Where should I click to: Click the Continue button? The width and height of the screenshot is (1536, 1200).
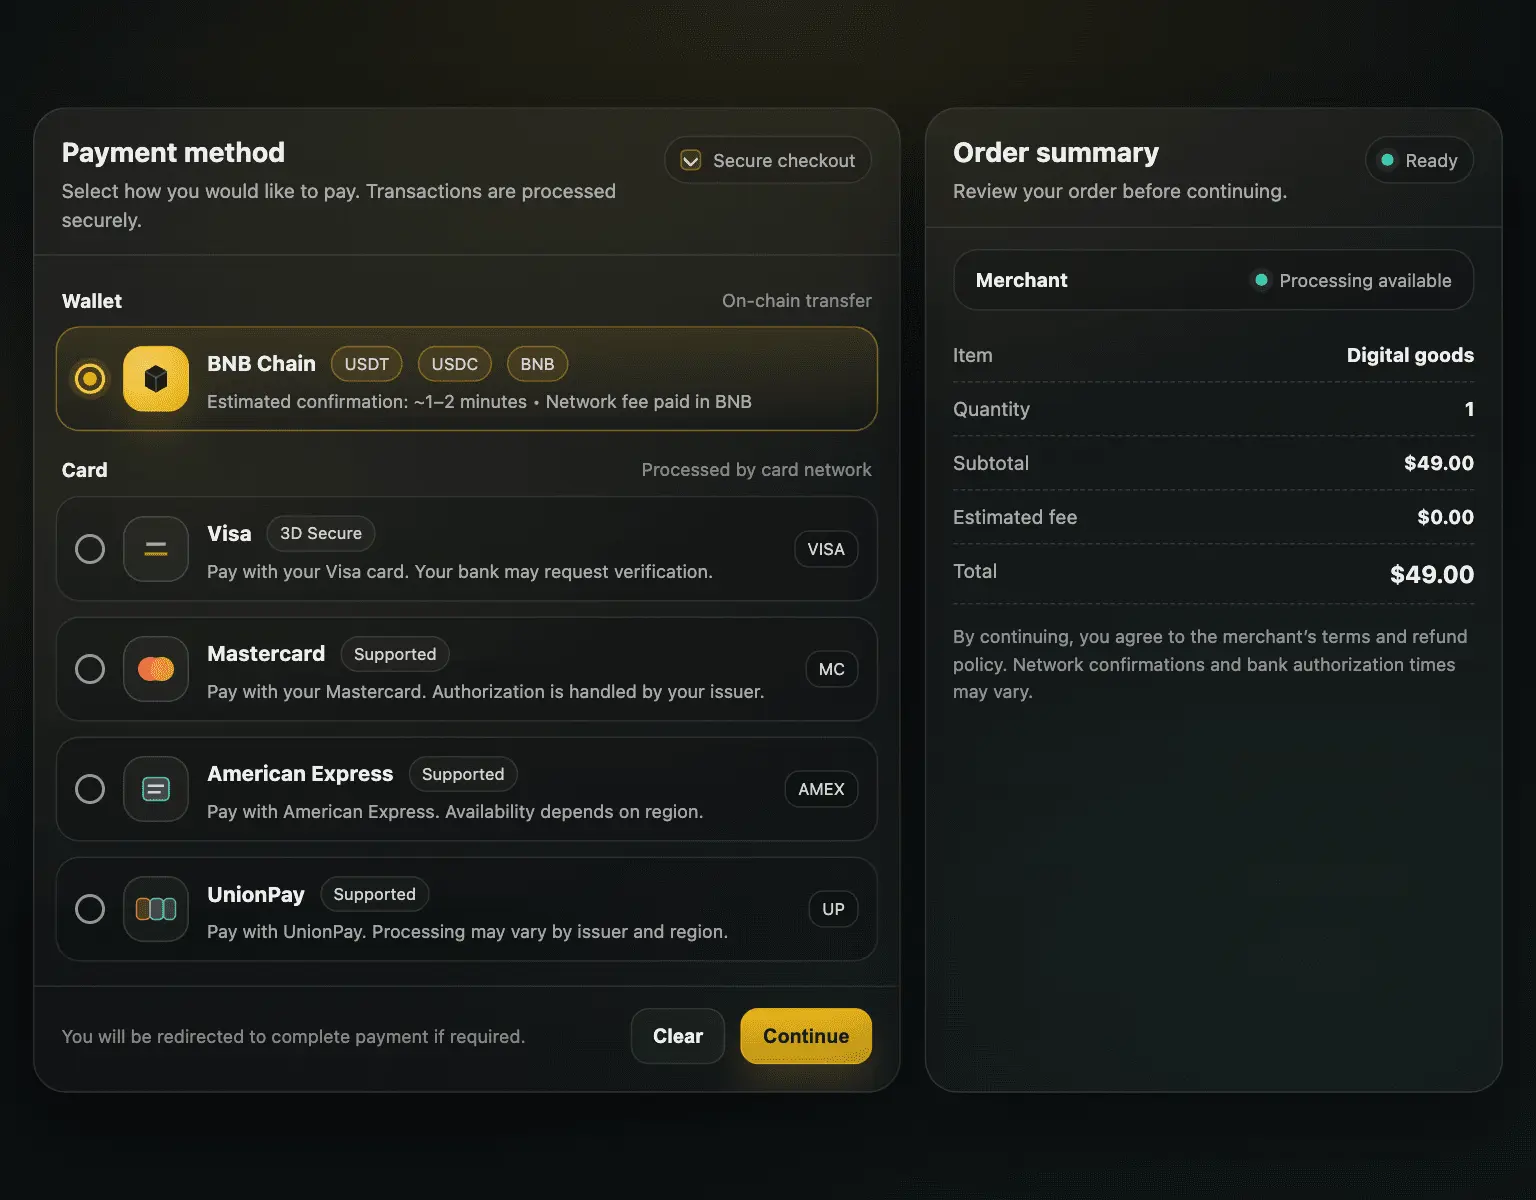pos(806,1036)
